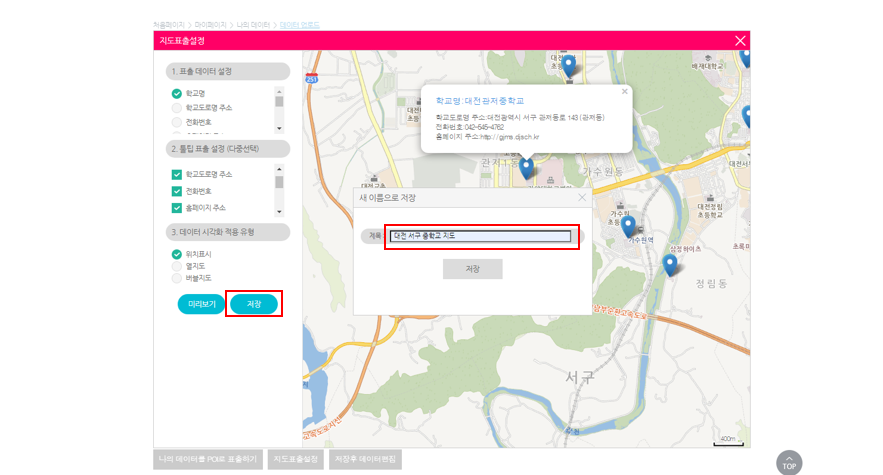883x475 pixels.
Task: Click the 2. 툴팁 표출 설정 (다중선택) header
Action: pyautogui.click(x=228, y=149)
